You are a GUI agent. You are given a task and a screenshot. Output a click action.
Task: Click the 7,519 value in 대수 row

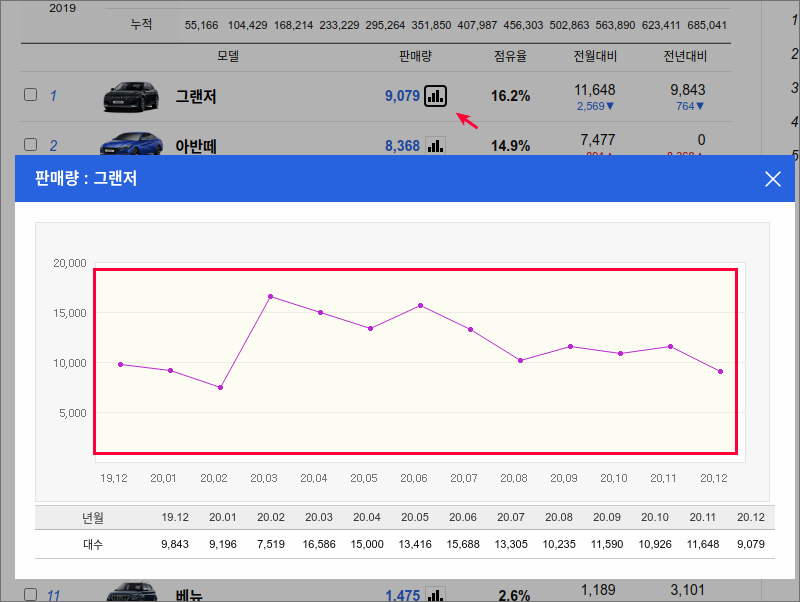coord(271,544)
